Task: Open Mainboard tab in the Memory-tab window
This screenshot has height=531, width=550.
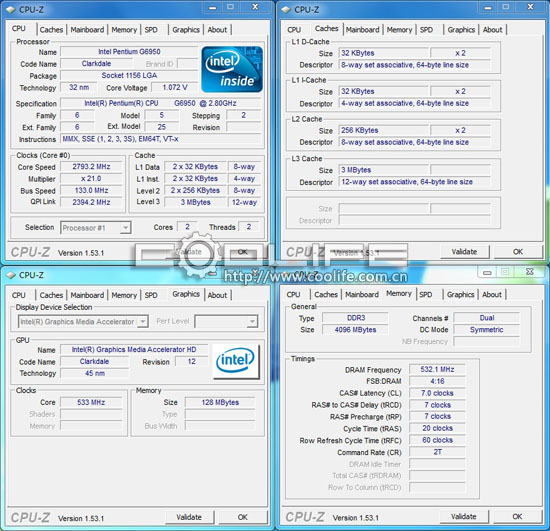Action: point(362,295)
